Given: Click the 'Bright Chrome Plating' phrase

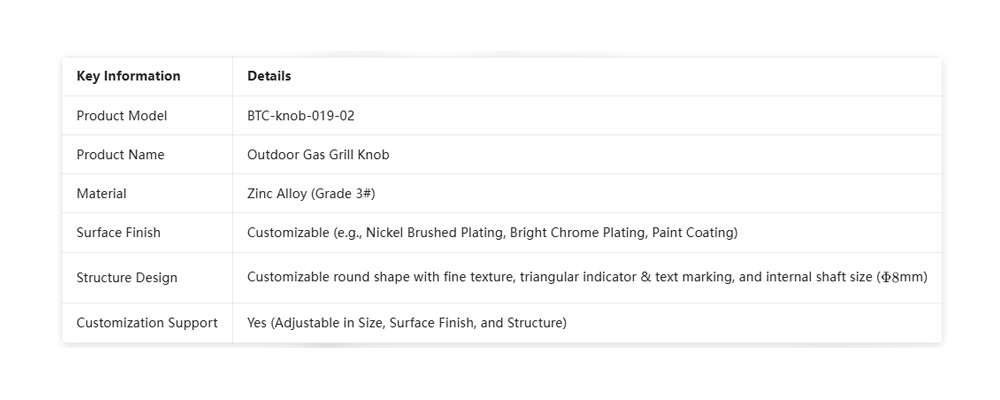Looking at the screenshot, I should click(x=576, y=233).
